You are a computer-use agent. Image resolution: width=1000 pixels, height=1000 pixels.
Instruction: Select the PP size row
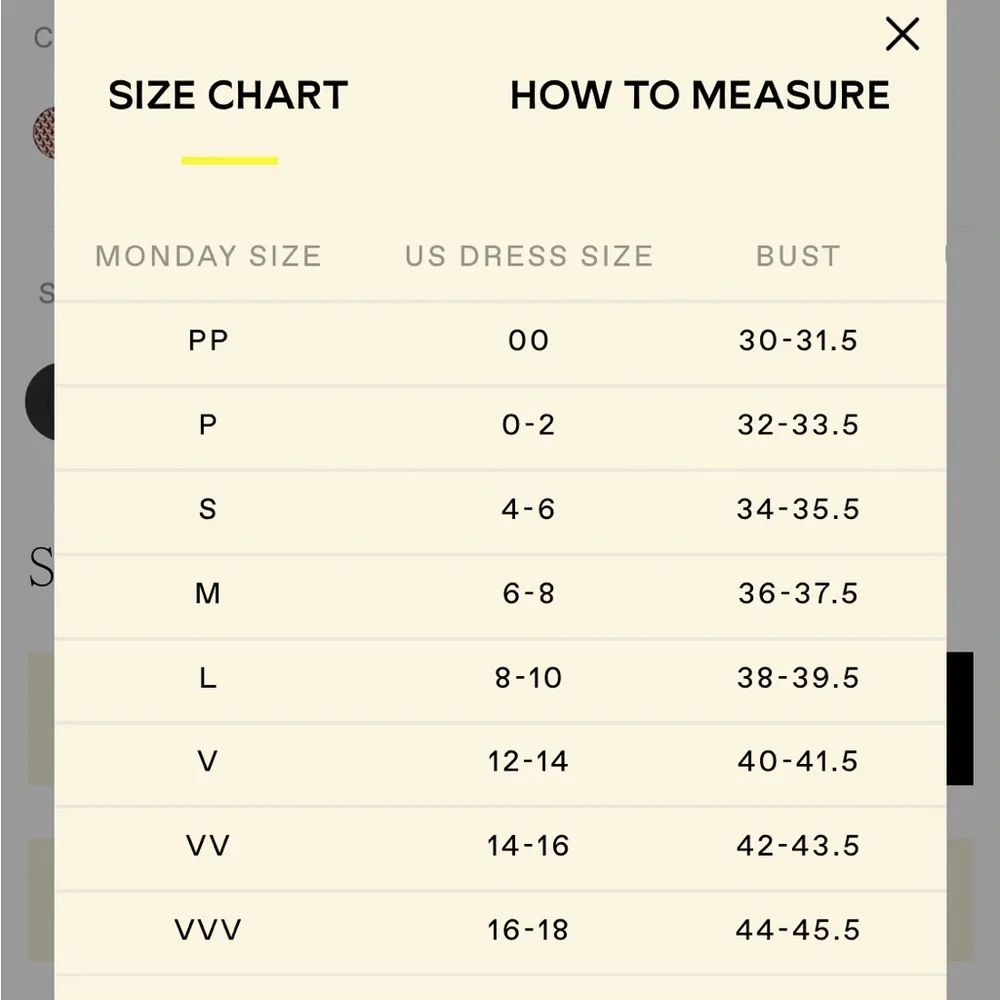(500, 341)
